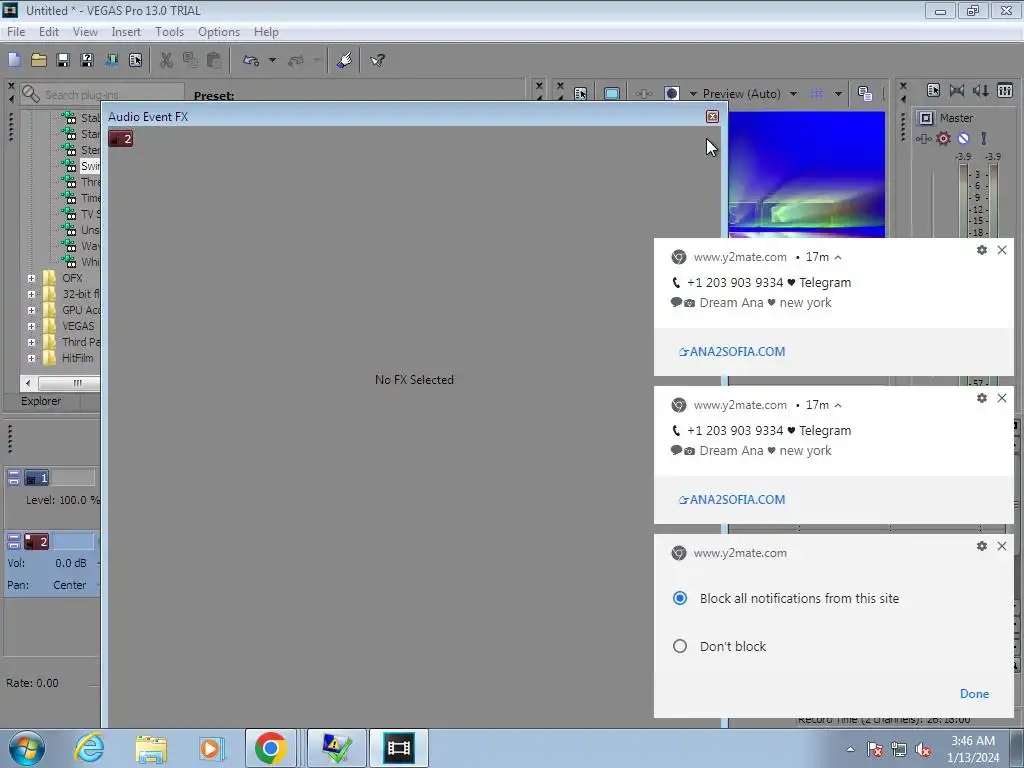
Task: Click the Redo toolbar icon
Action: pos(296,60)
